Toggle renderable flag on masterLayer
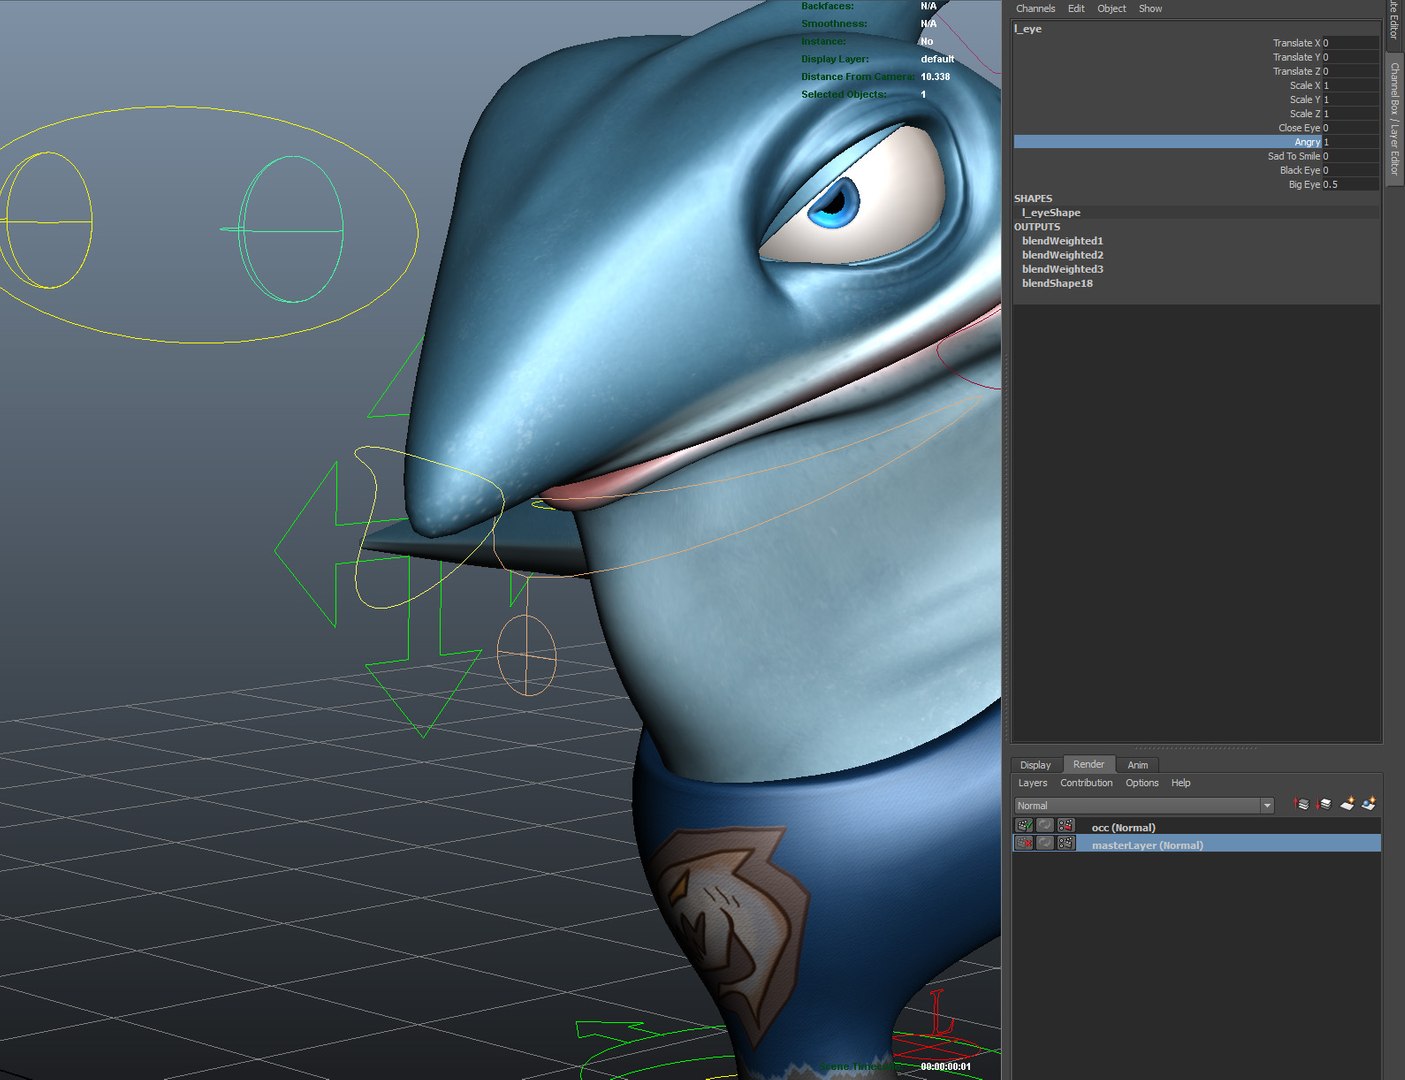This screenshot has height=1080, width=1405. click(1024, 844)
